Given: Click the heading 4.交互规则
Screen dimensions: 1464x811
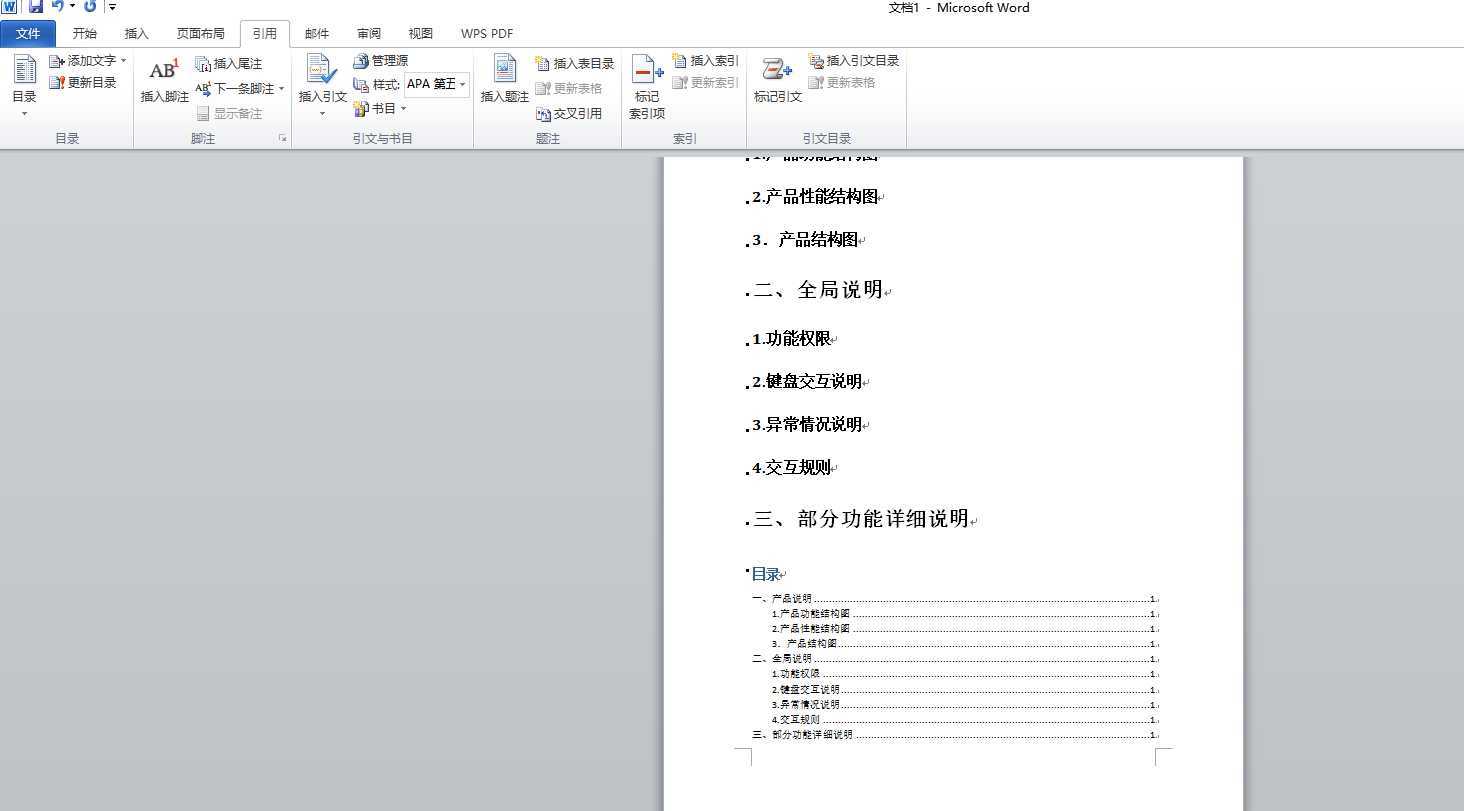Looking at the screenshot, I should [791, 468].
